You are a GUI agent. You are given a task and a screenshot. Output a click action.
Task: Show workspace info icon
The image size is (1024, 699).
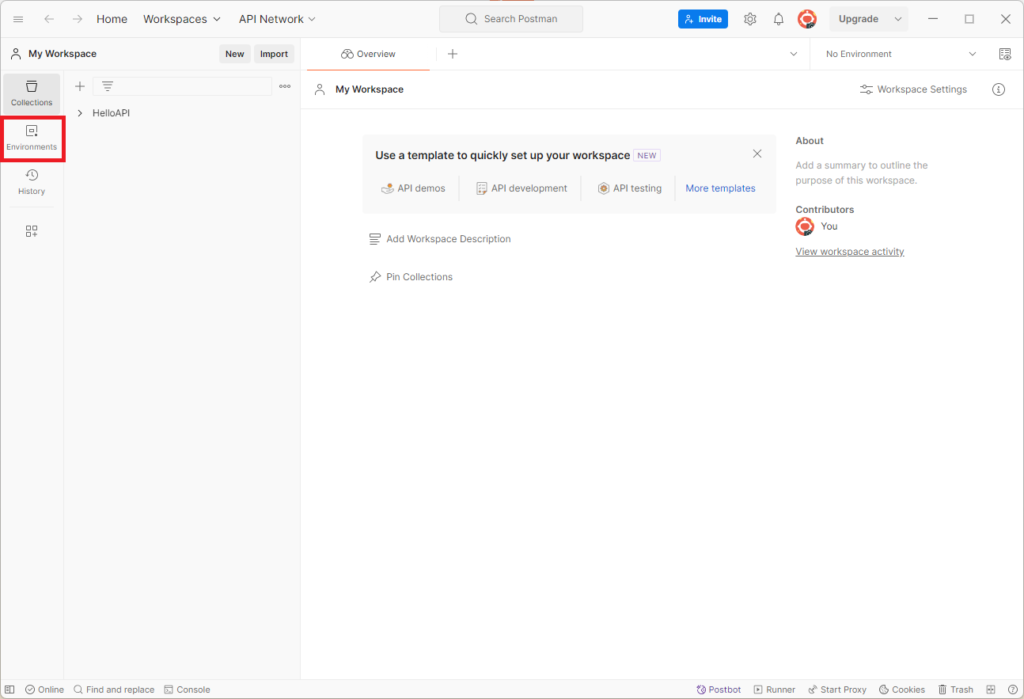999,89
